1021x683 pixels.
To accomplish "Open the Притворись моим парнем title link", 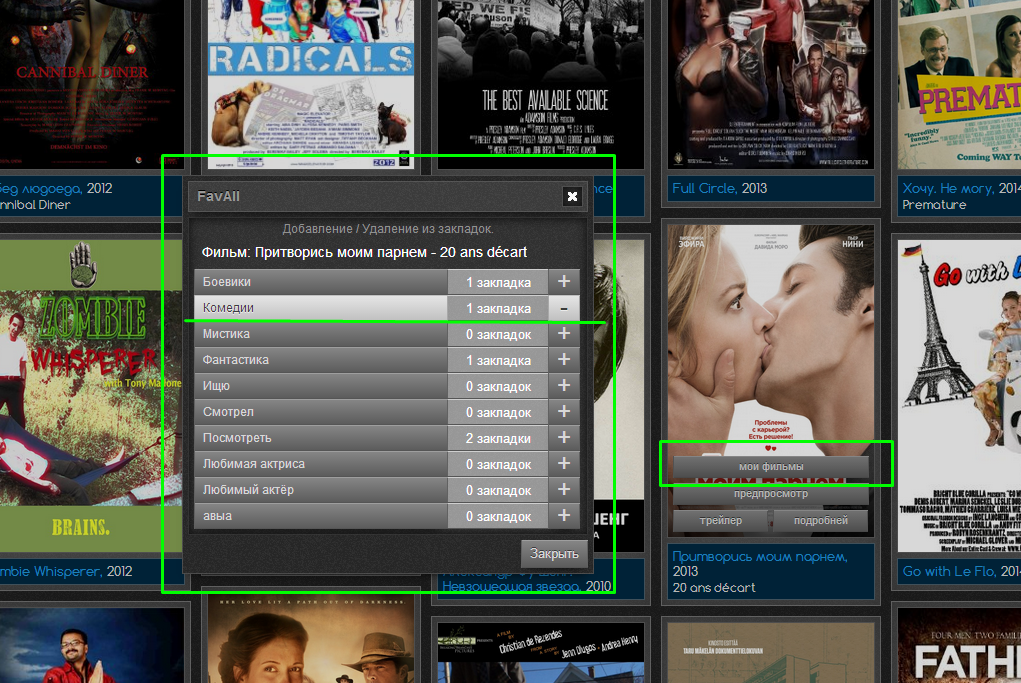I will point(760,557).
